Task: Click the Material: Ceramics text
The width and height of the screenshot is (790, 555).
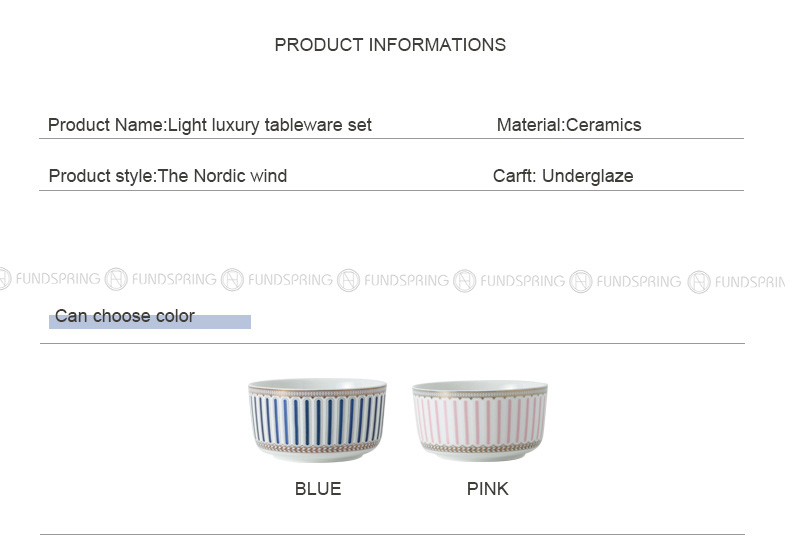Action: [x=569, y=125]
